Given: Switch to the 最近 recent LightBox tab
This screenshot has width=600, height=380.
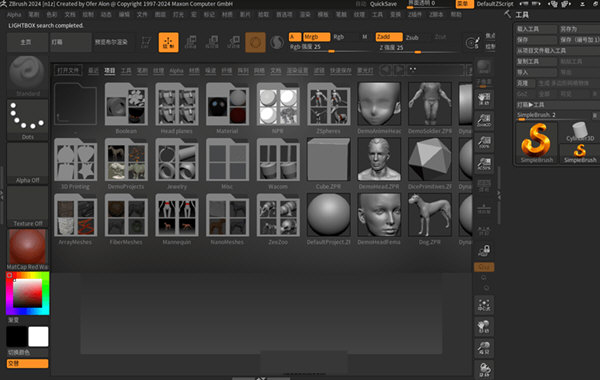Looking at the screenshot, I should (x=93, y=70).
